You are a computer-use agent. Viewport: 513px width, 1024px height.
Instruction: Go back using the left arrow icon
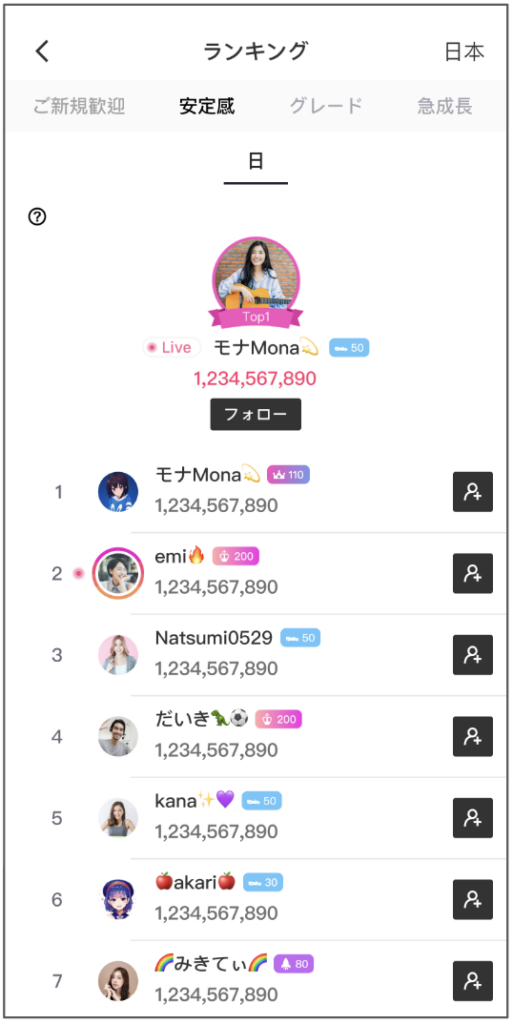tap(42, 51)
